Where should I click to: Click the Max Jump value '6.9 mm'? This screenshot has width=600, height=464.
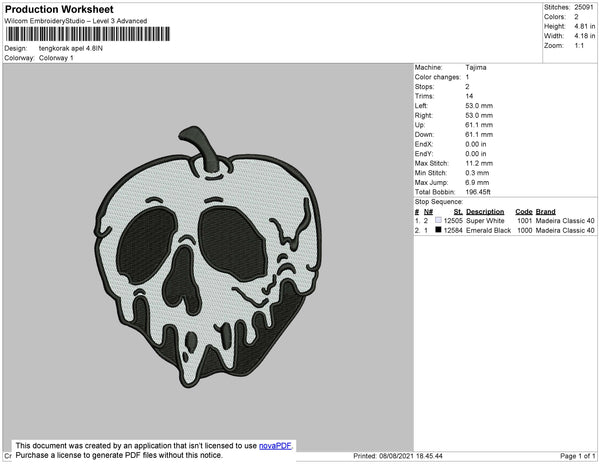(477, 182)
